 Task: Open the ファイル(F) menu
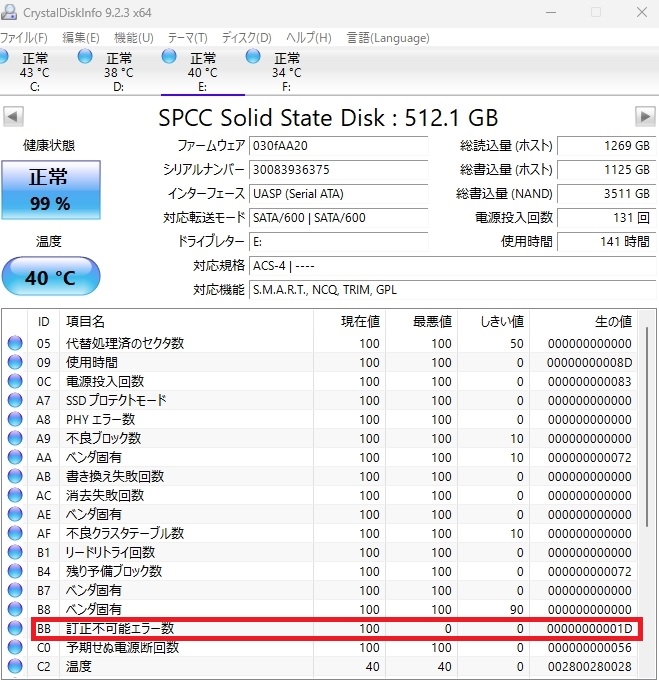tap(24, 38)
